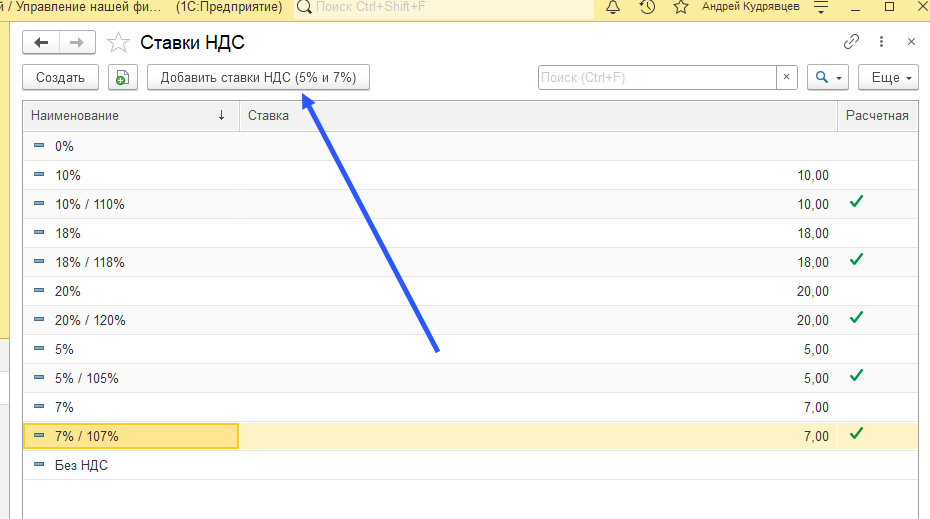Open favorites star in title bar
Image resolution: width=930 pixels, height=519 pixels.
pos(681,7)
